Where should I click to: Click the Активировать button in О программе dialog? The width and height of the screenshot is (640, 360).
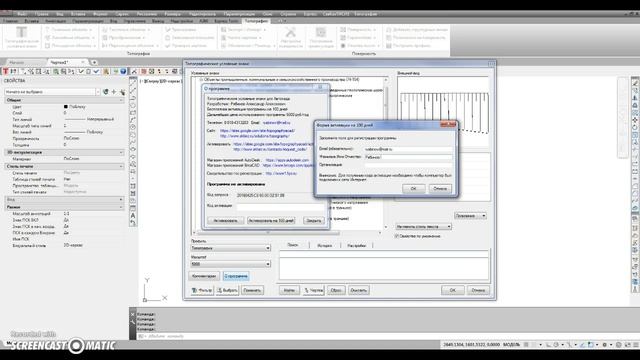(226, 220)
